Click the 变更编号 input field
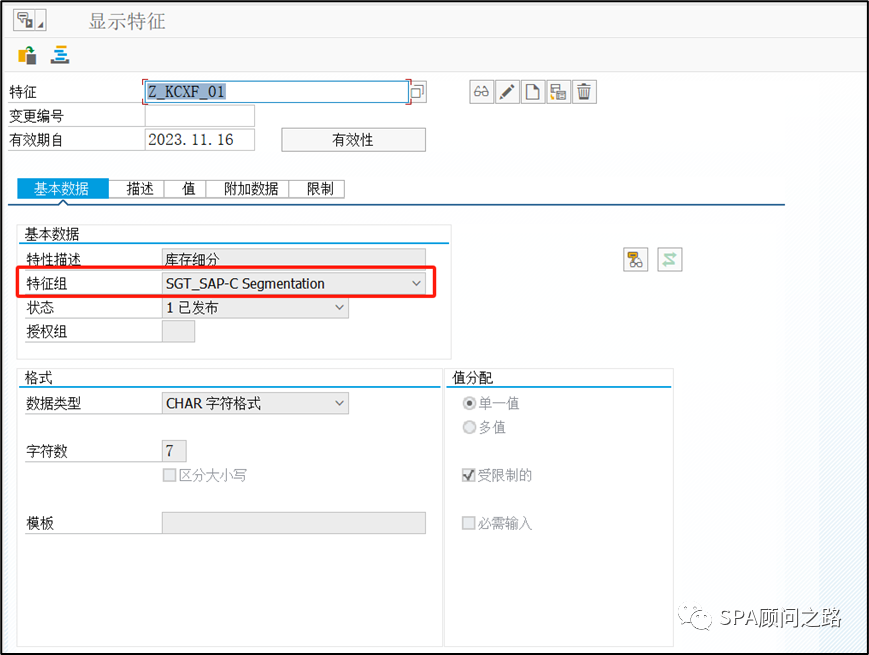869x655 pixels. coord(200,116)
